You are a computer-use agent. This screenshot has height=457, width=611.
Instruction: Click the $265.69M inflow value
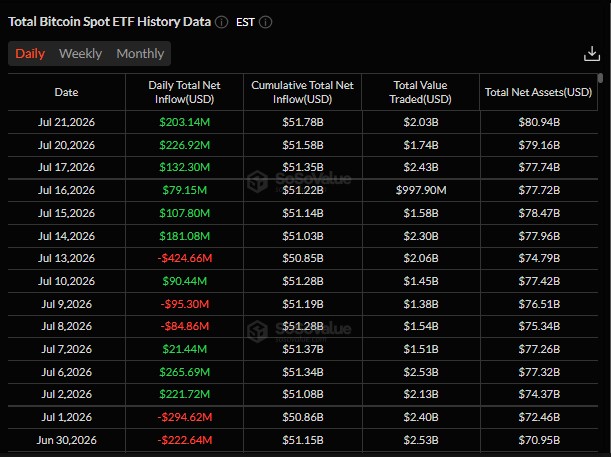tap(184, 372)
